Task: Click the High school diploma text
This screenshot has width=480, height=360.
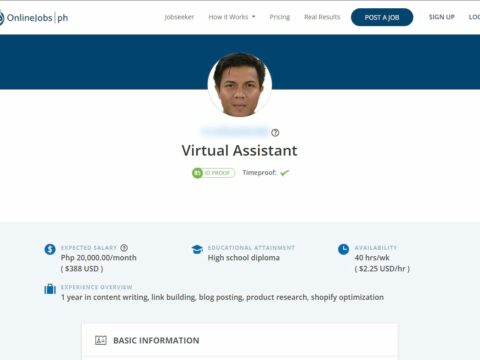Action: coord(244,258)
